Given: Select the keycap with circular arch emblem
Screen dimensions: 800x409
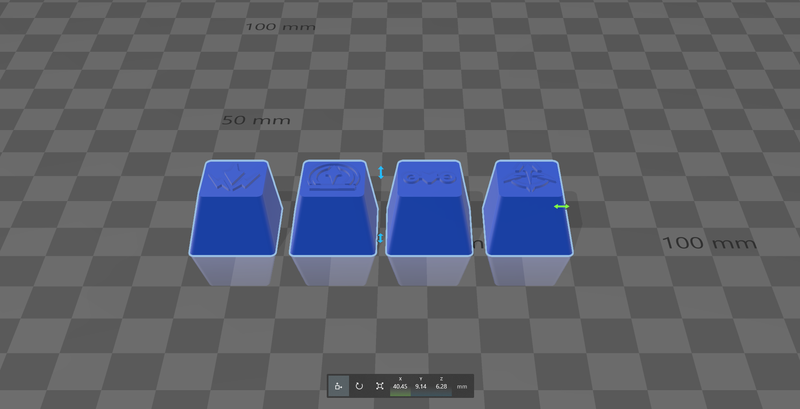Looking at the screenshot, I should click(x=334, y=208).
